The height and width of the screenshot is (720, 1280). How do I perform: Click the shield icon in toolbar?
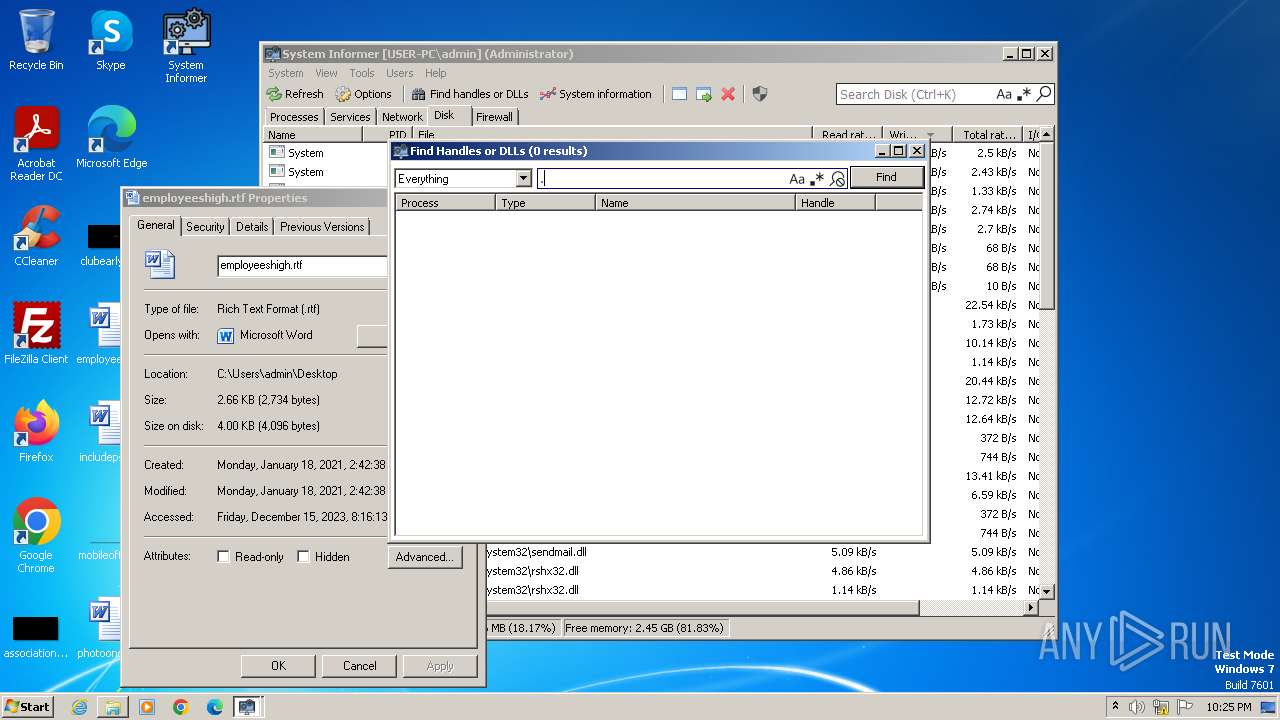click(x=760, y=94)
